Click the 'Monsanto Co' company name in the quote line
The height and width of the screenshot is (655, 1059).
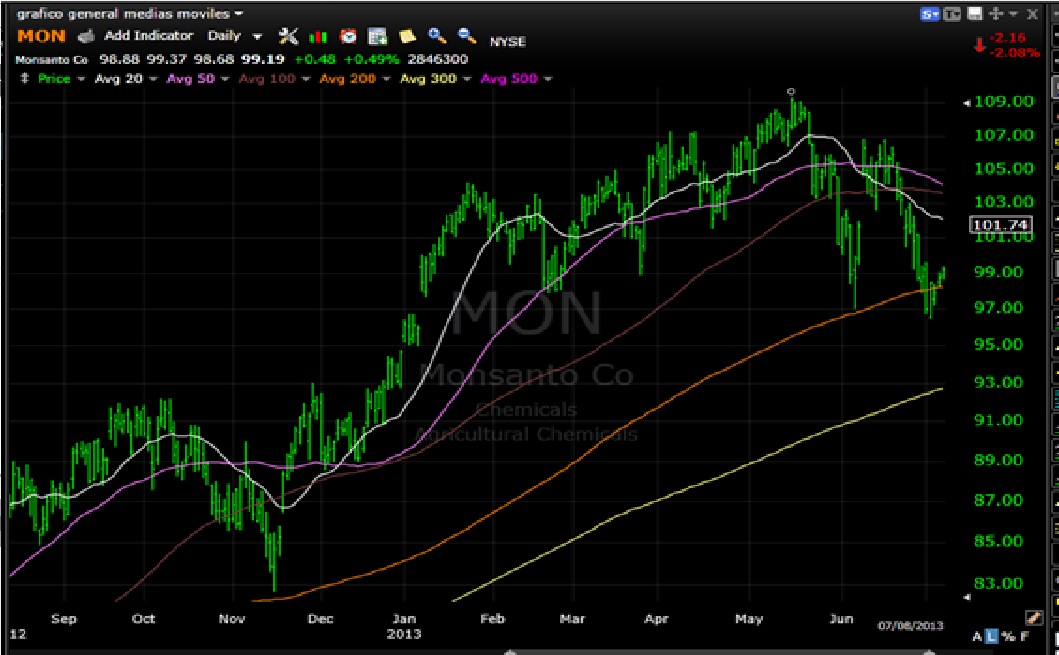(x=51, y=60)
